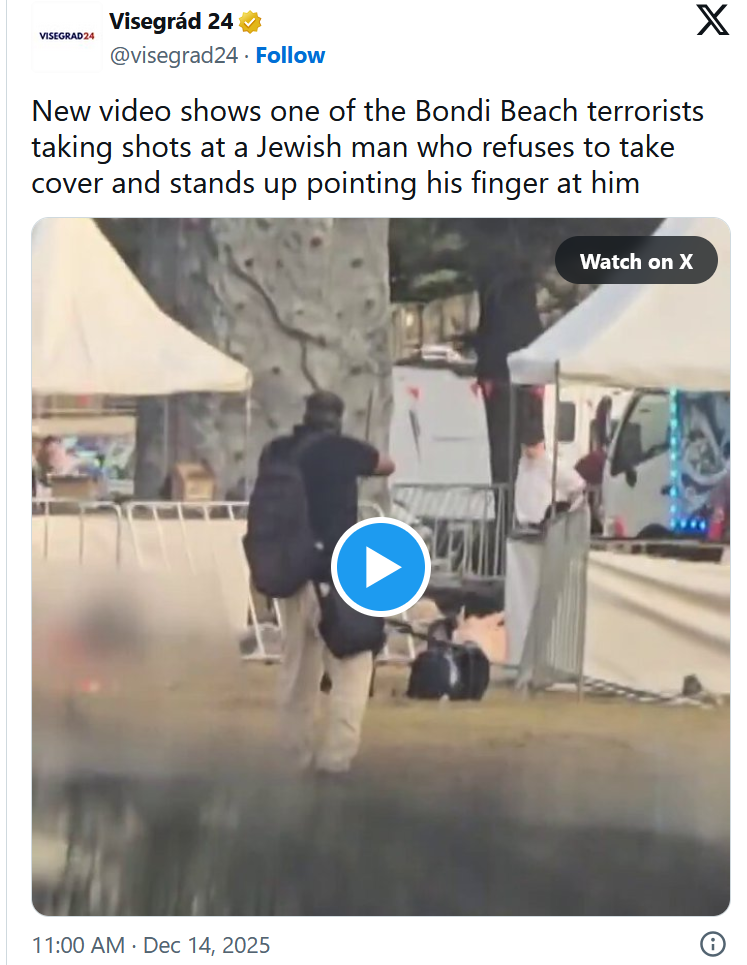Open the 11:00 AM · Dec 14, 2025 timestamp

tap(151, 945)
